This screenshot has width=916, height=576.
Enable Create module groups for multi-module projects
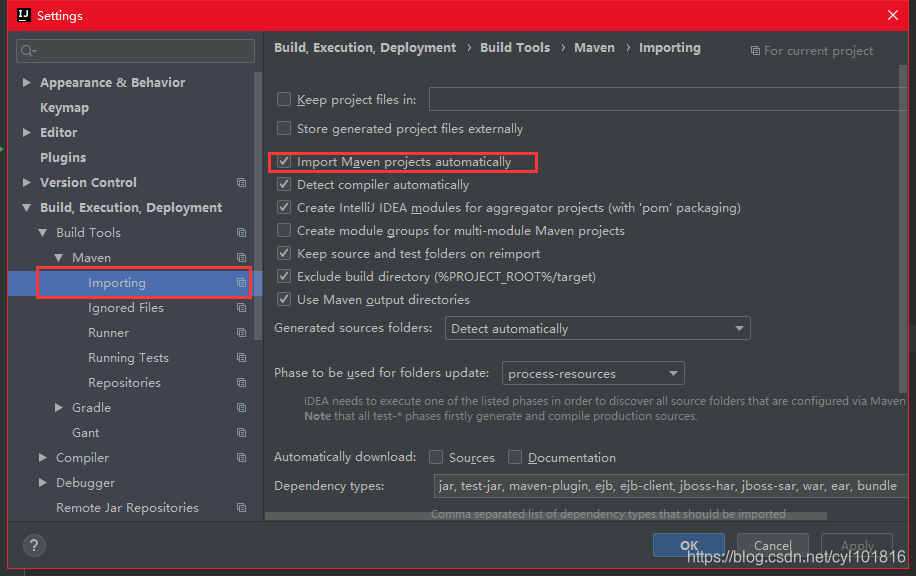click(284, 230)
